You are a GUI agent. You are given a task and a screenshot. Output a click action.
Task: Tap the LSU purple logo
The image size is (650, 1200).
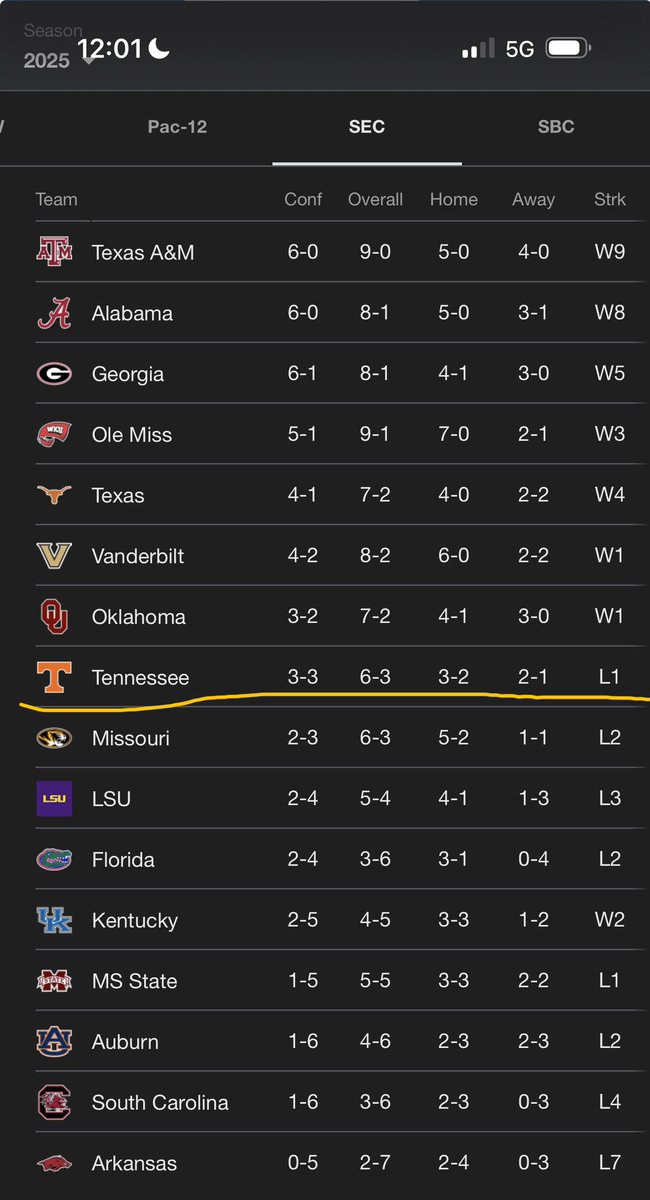54,798
